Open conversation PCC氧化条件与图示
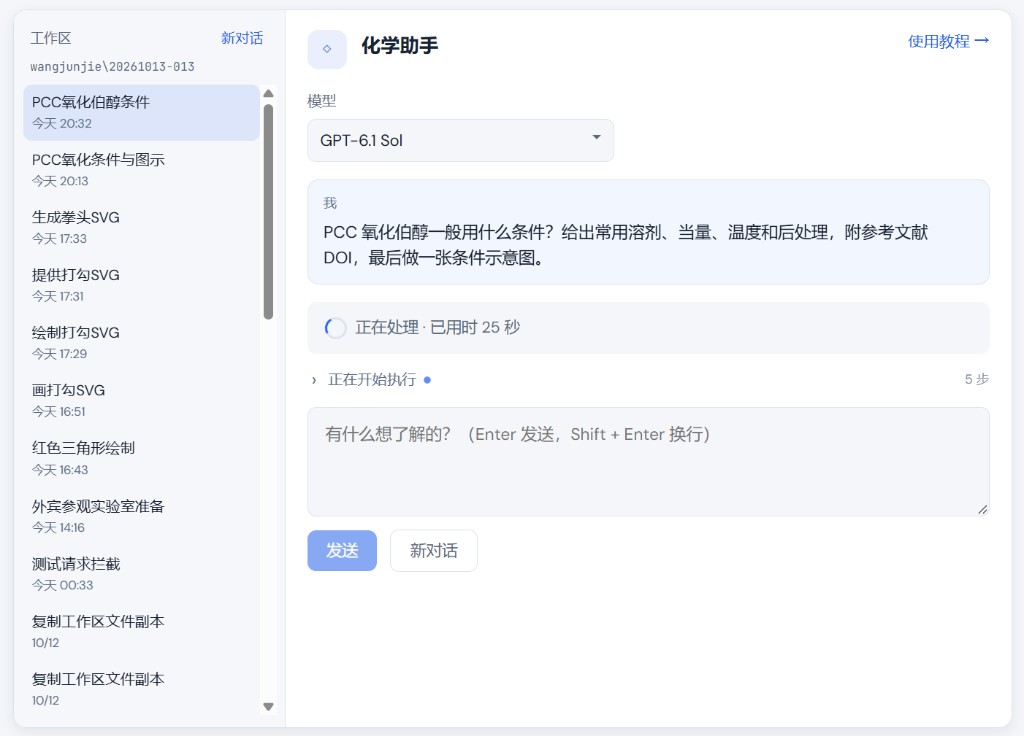The height and width of the screenshot is (736, 1024). click(142, 170)
